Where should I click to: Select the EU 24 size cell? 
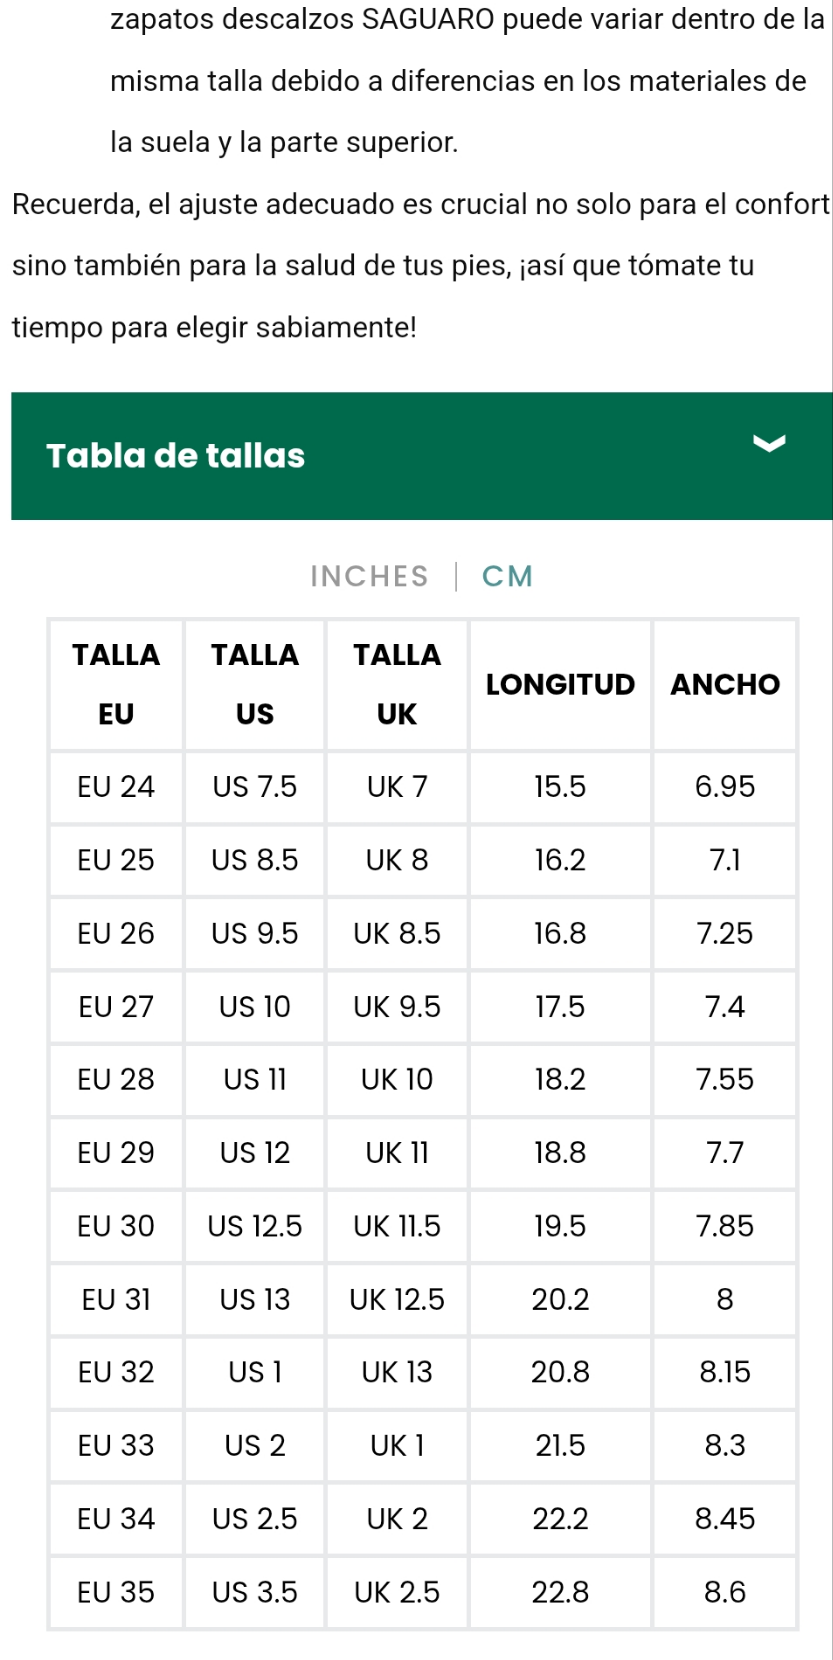(116, 787)
